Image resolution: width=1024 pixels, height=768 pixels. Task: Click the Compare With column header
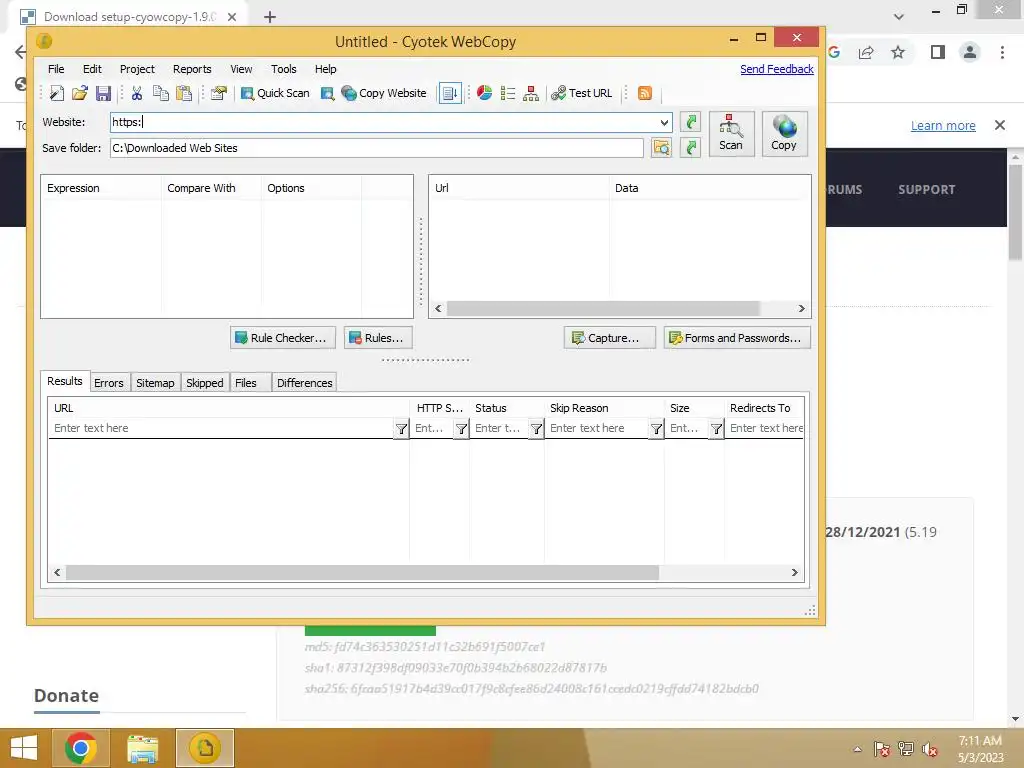point(210,188)
